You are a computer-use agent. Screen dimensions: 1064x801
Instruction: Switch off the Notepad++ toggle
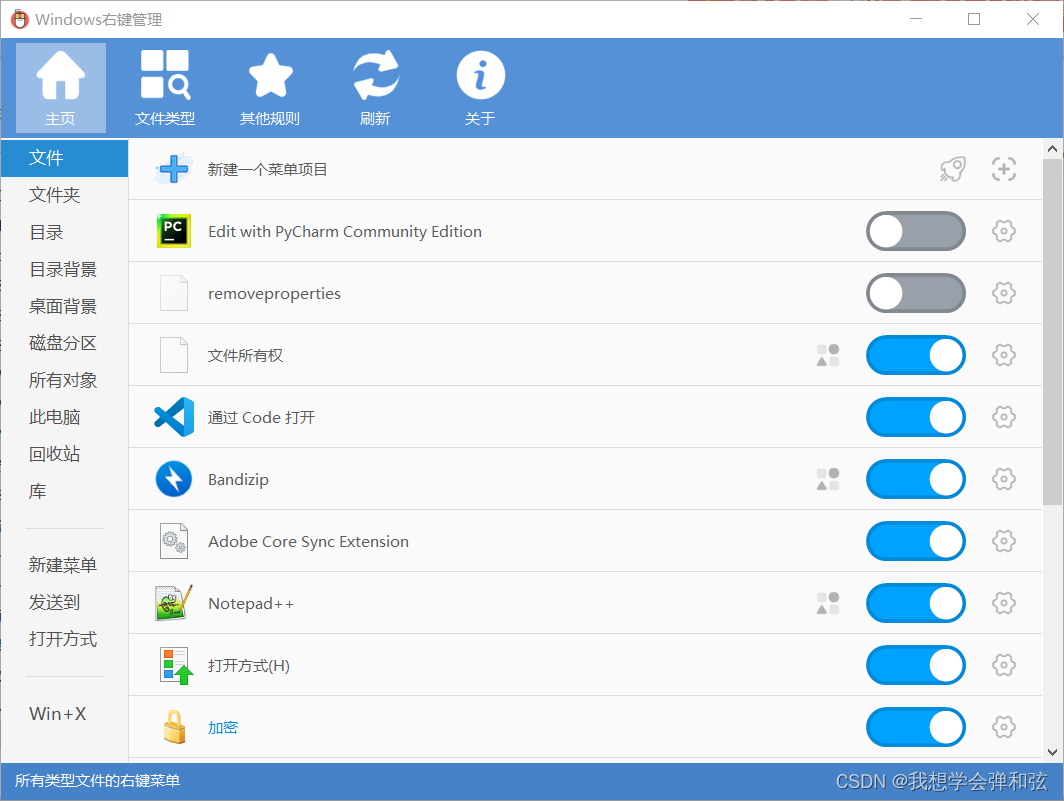[915, 603]
